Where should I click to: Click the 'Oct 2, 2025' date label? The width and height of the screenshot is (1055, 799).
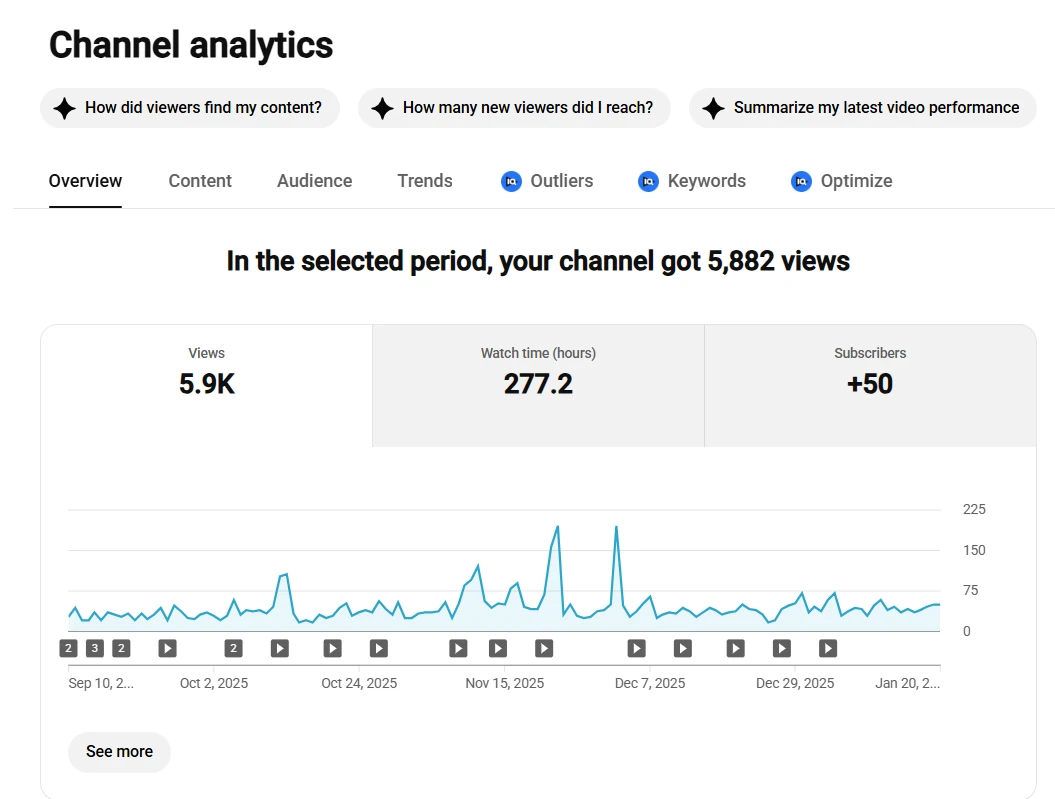(x=214, y=683)
